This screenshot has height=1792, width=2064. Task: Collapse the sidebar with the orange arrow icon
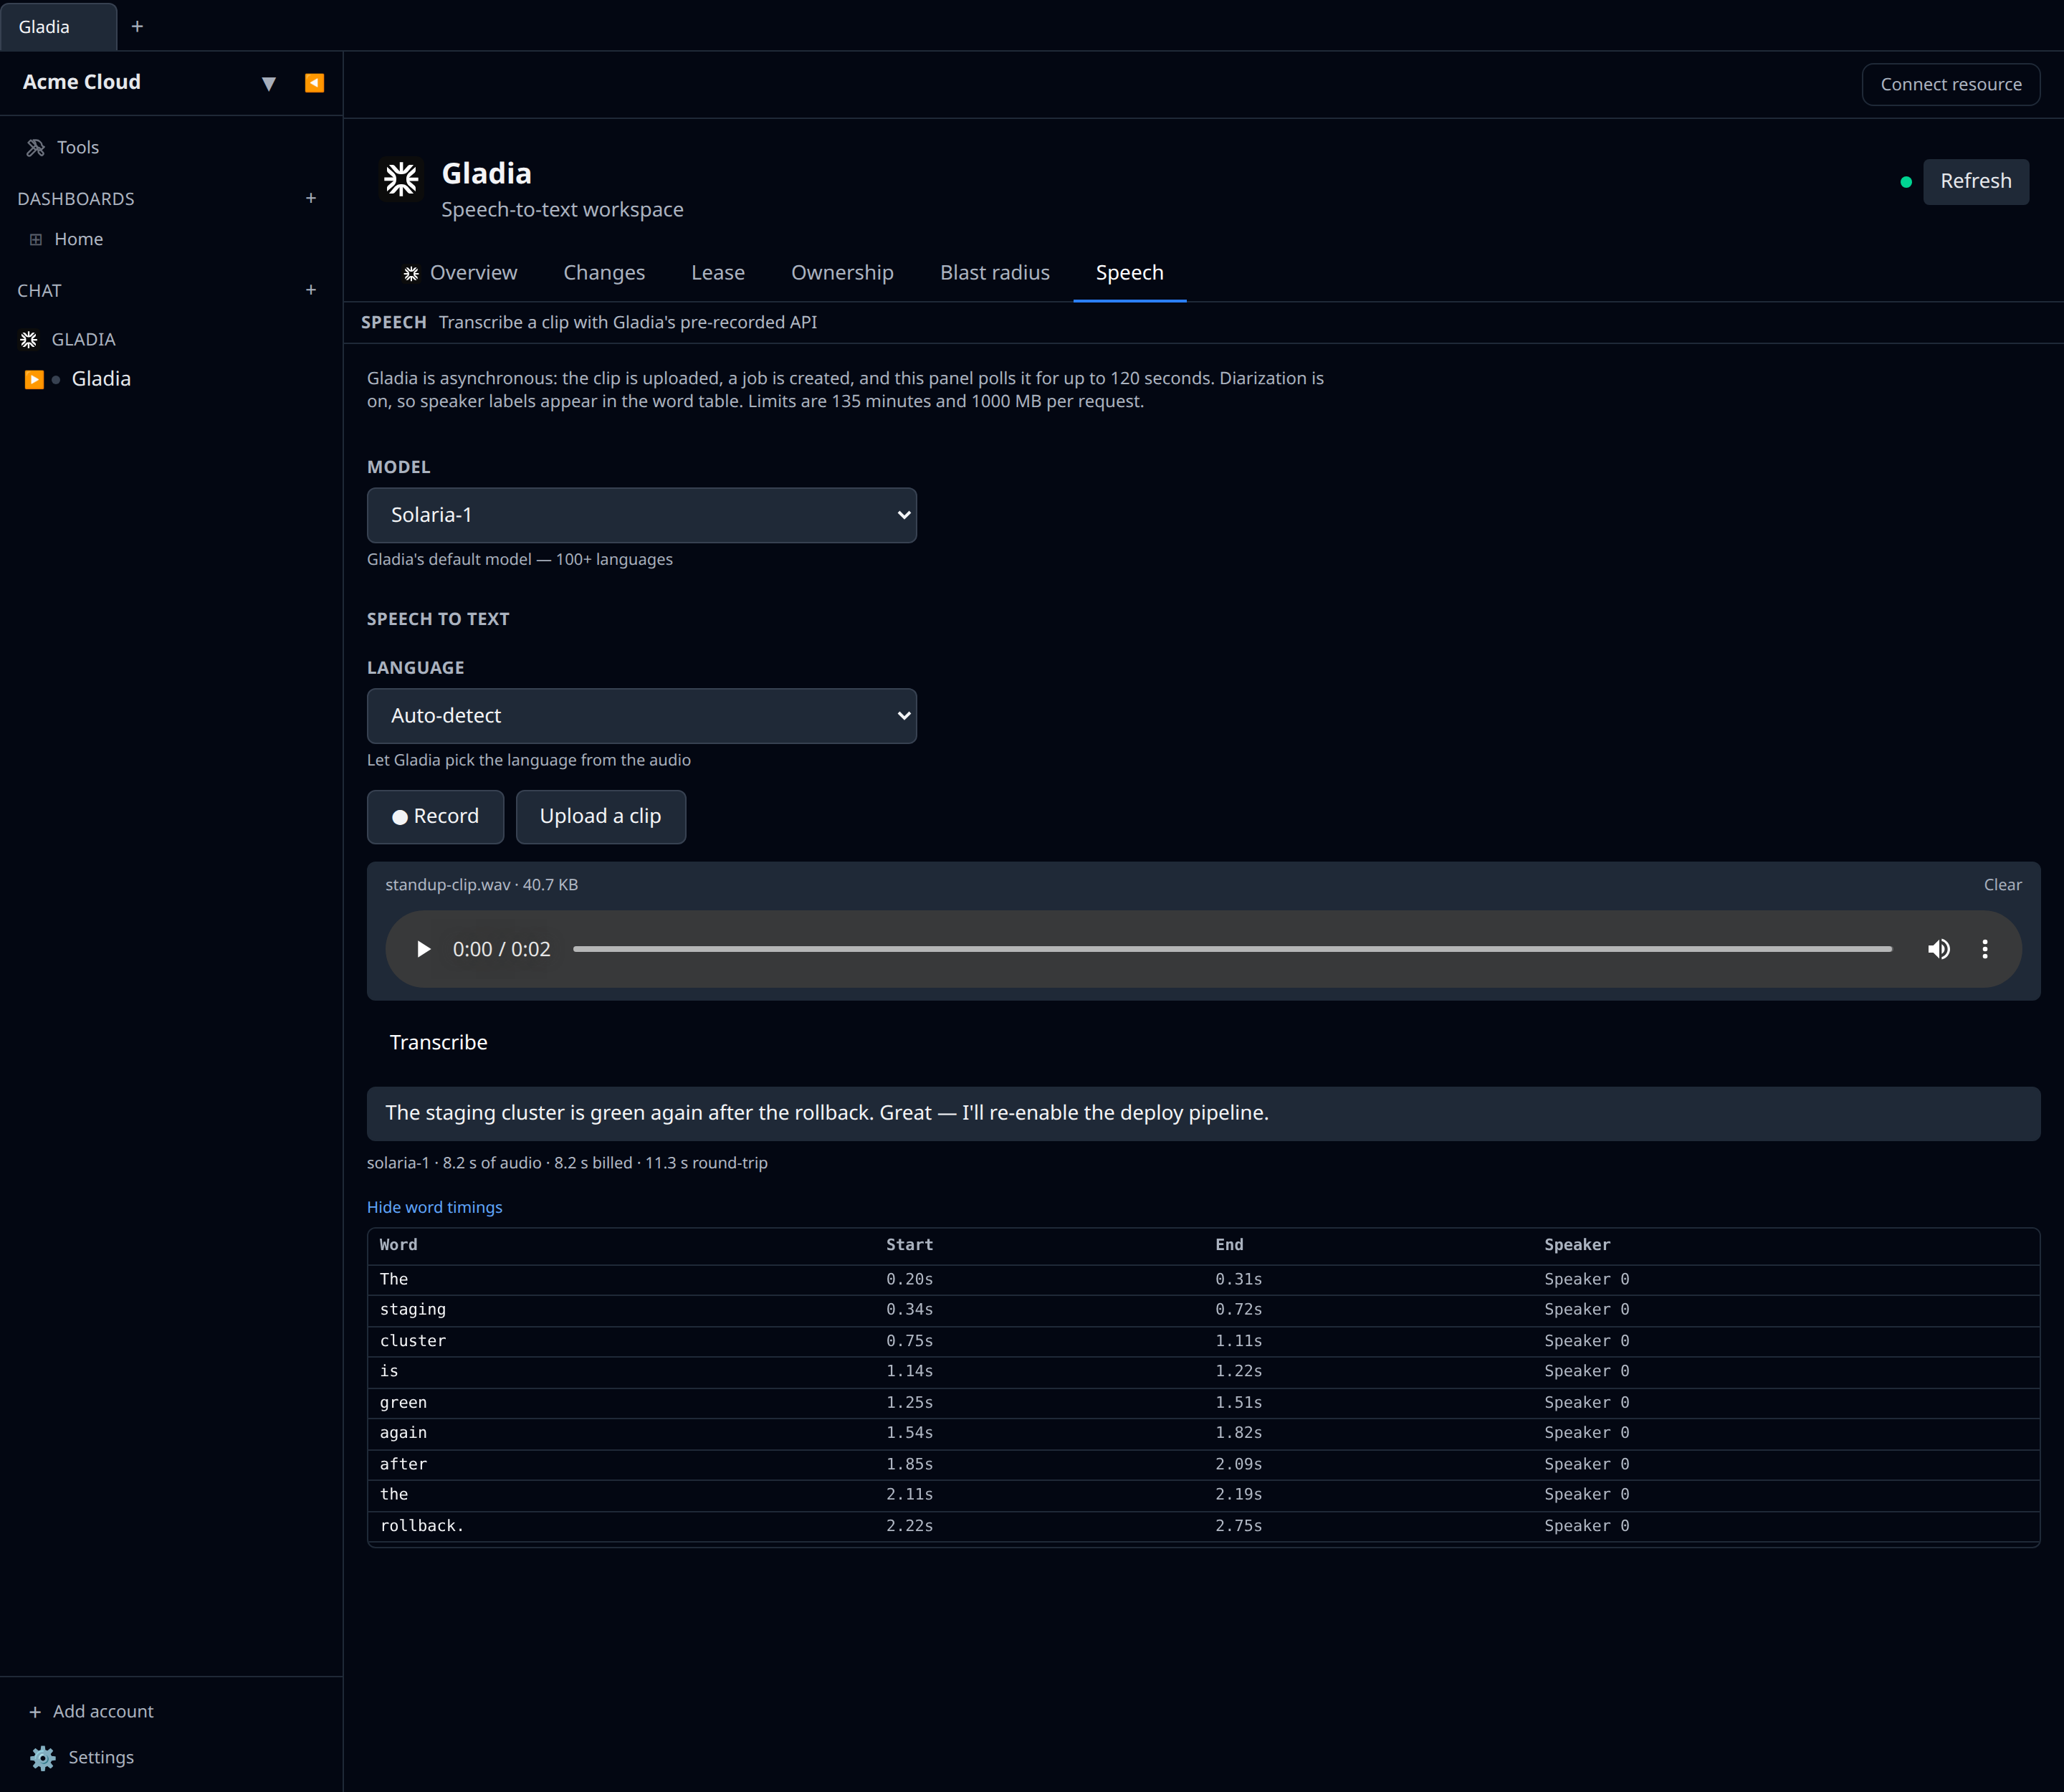pos(314,83)
